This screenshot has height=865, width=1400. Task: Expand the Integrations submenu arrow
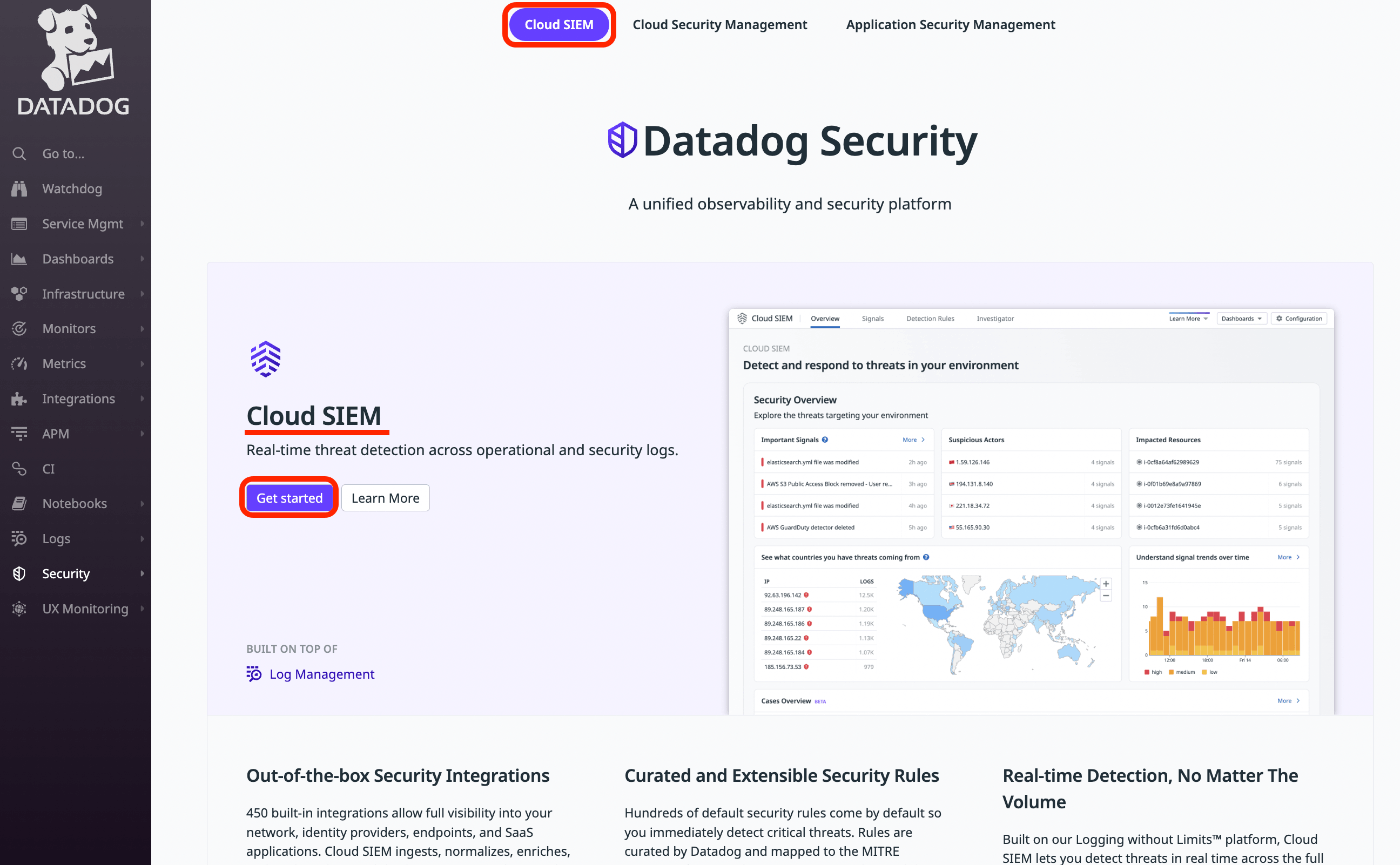[x=143, y=399]
